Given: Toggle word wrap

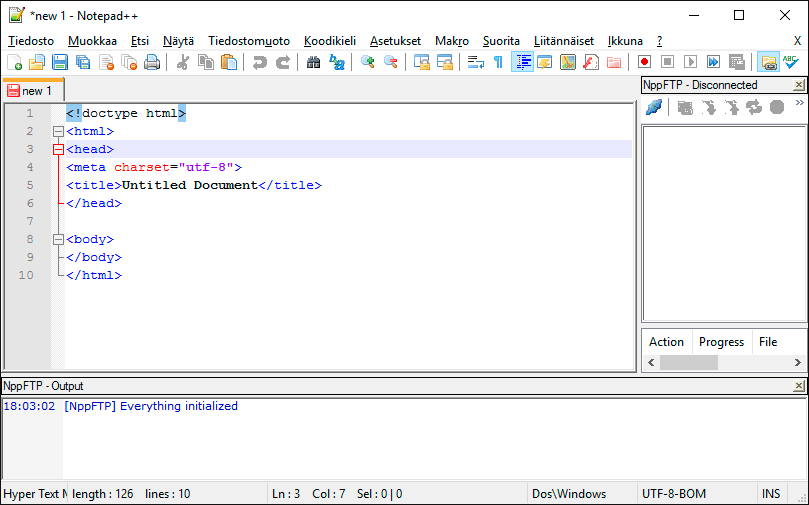Looking at the screenshot, I should click(475, 62).
